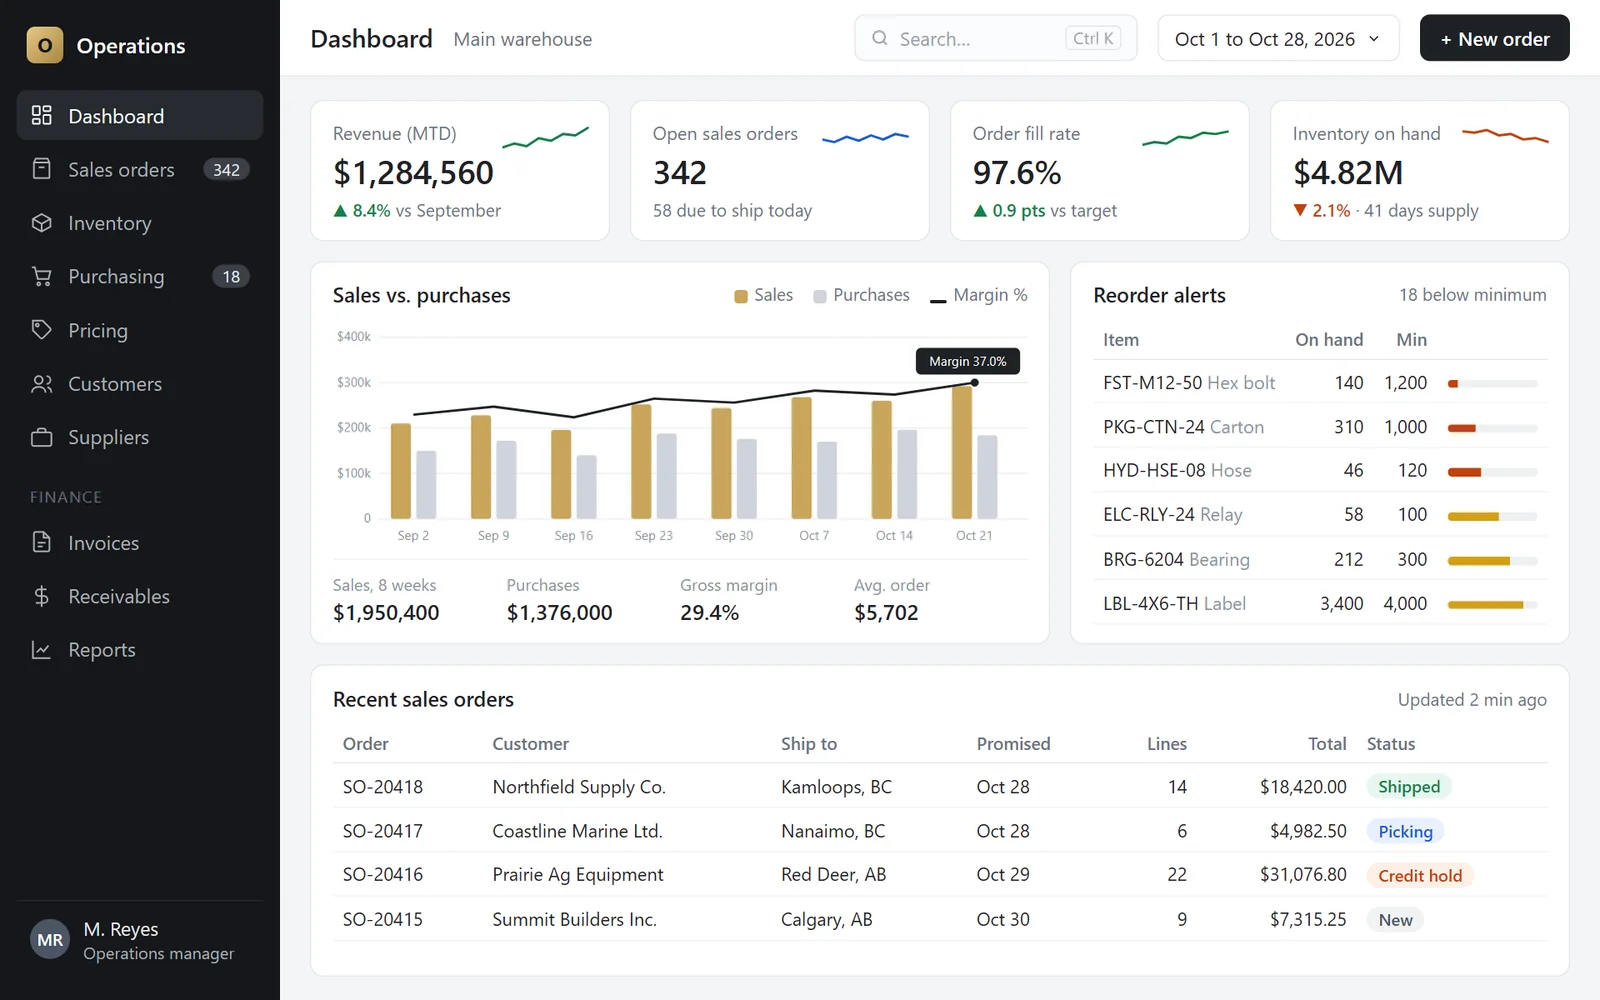Click the Search input field

coord(996,38)
